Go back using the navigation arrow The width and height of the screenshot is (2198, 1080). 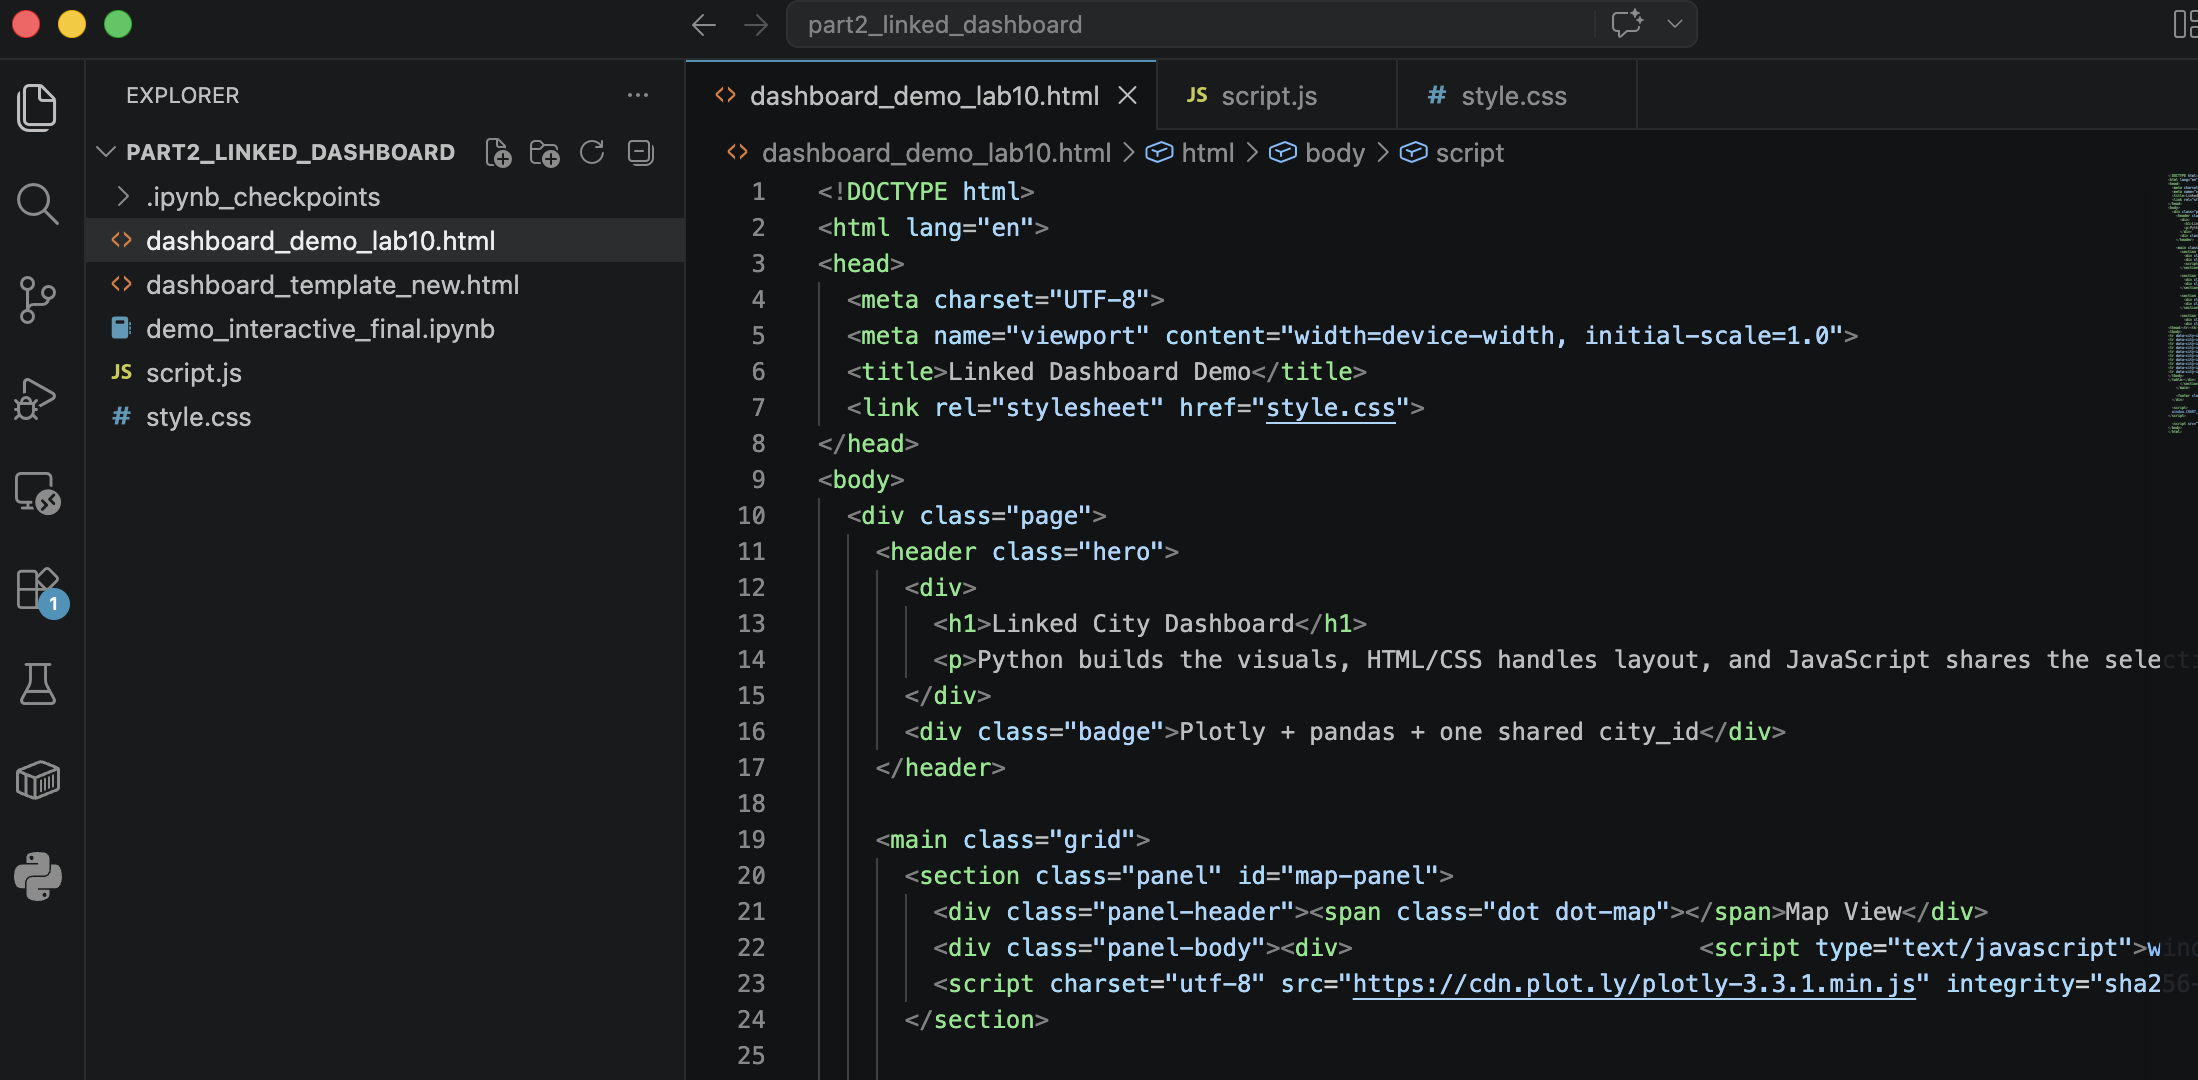tap(704, 25)
